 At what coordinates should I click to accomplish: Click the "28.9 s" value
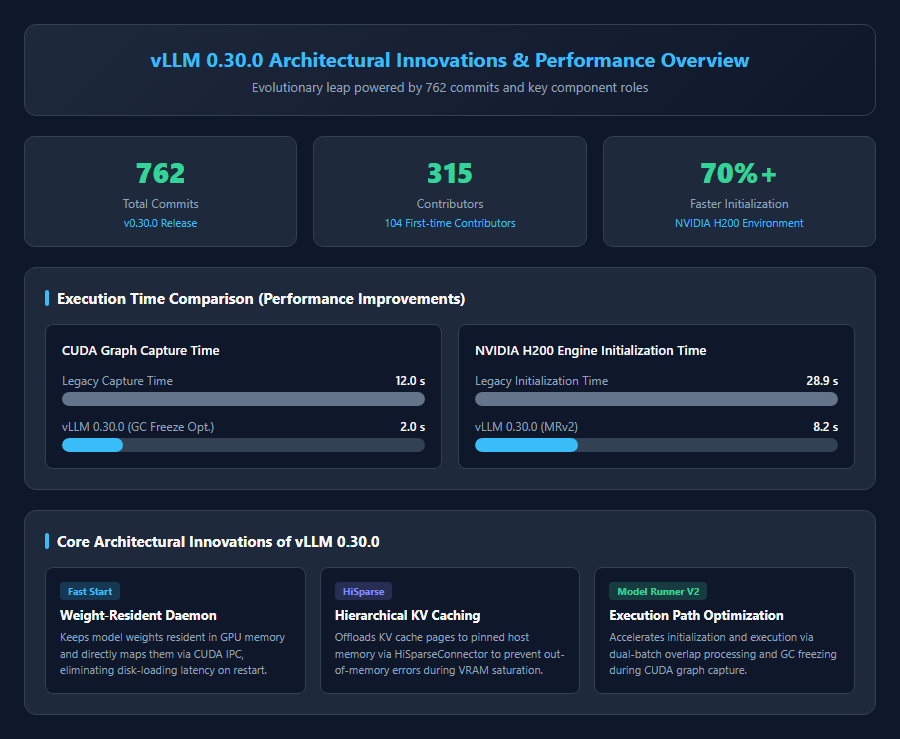(822, 381)
